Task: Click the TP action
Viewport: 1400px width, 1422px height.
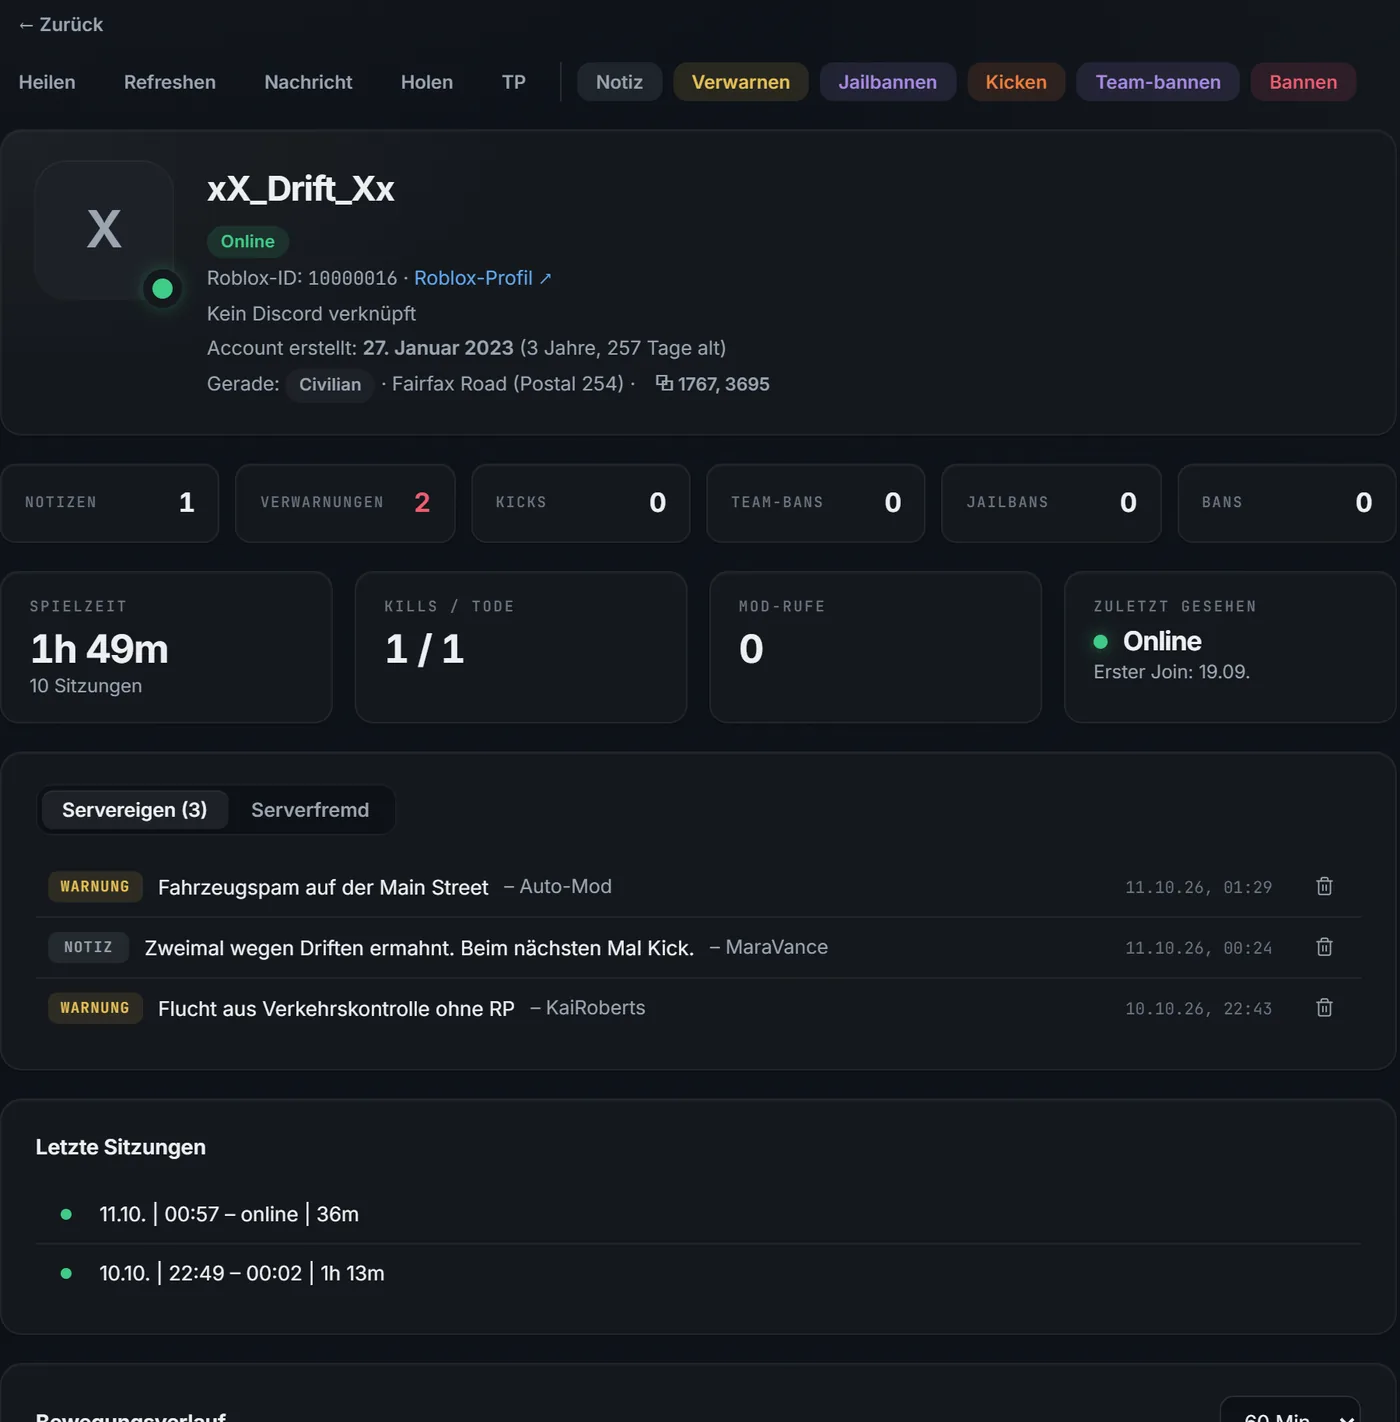Action: 514,82
